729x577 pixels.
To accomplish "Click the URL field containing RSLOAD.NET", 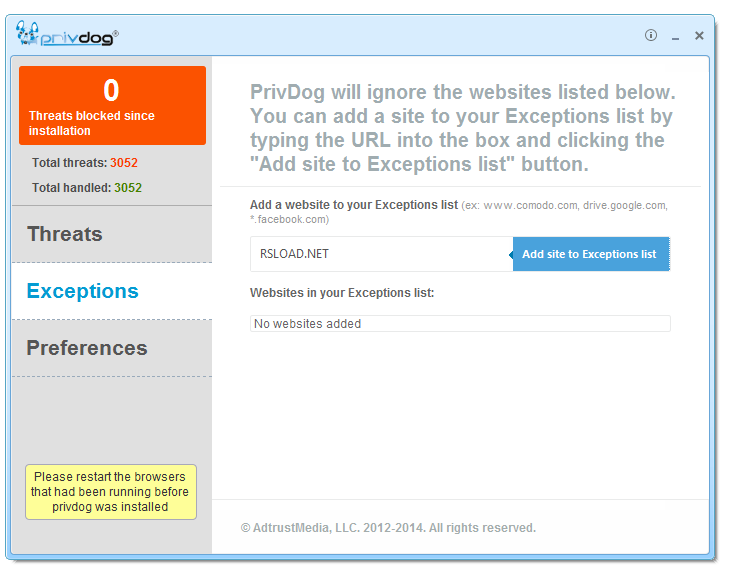I will 380,254.
